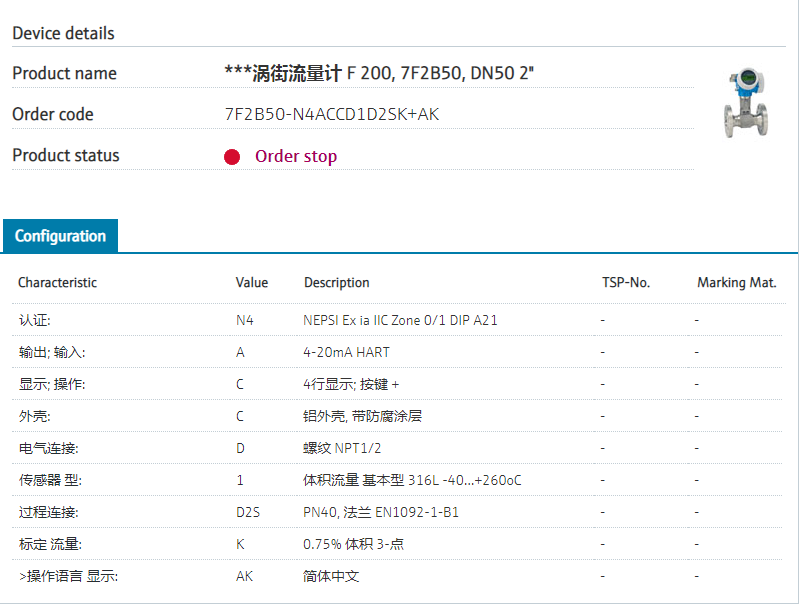Click the 4-20mA HART description cell

point(346,352)
